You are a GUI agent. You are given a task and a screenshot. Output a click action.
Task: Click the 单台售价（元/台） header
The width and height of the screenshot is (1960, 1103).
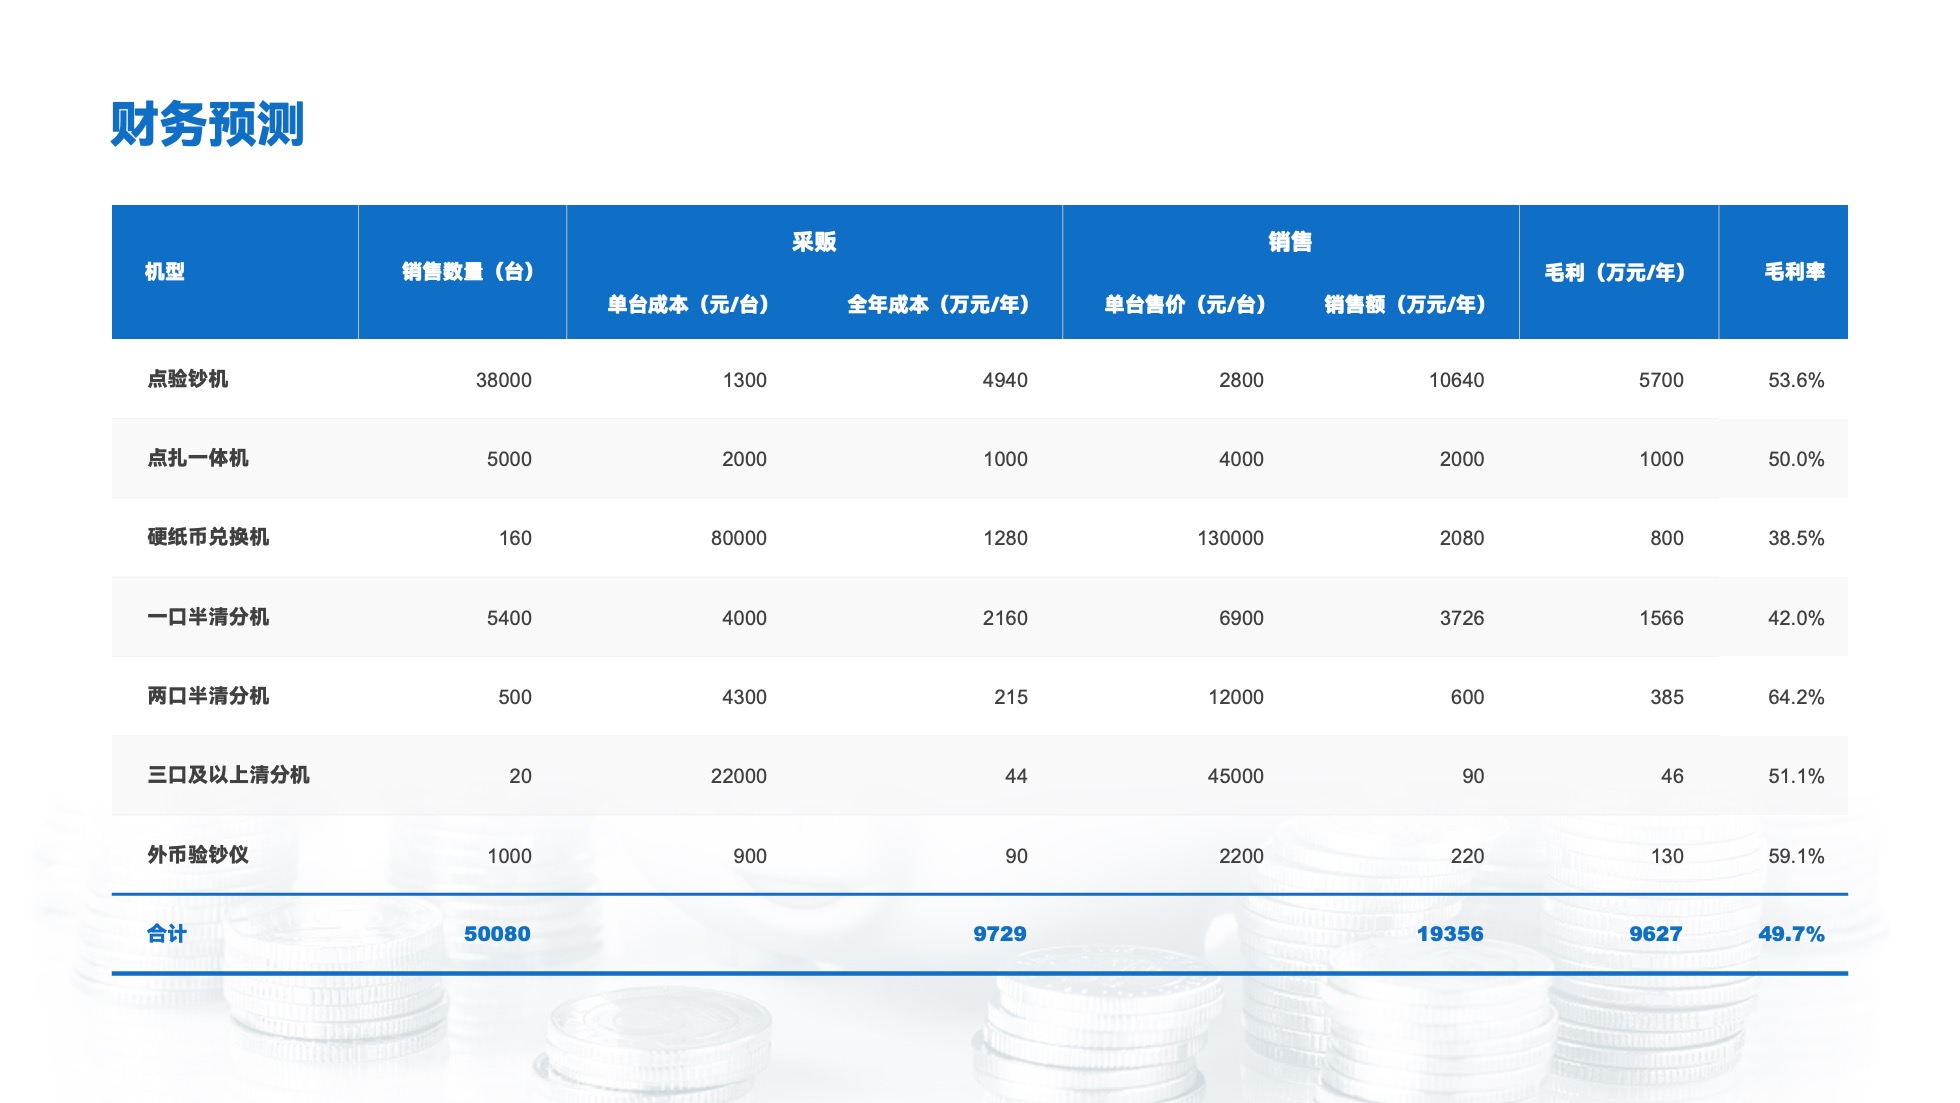(1185, 305)
